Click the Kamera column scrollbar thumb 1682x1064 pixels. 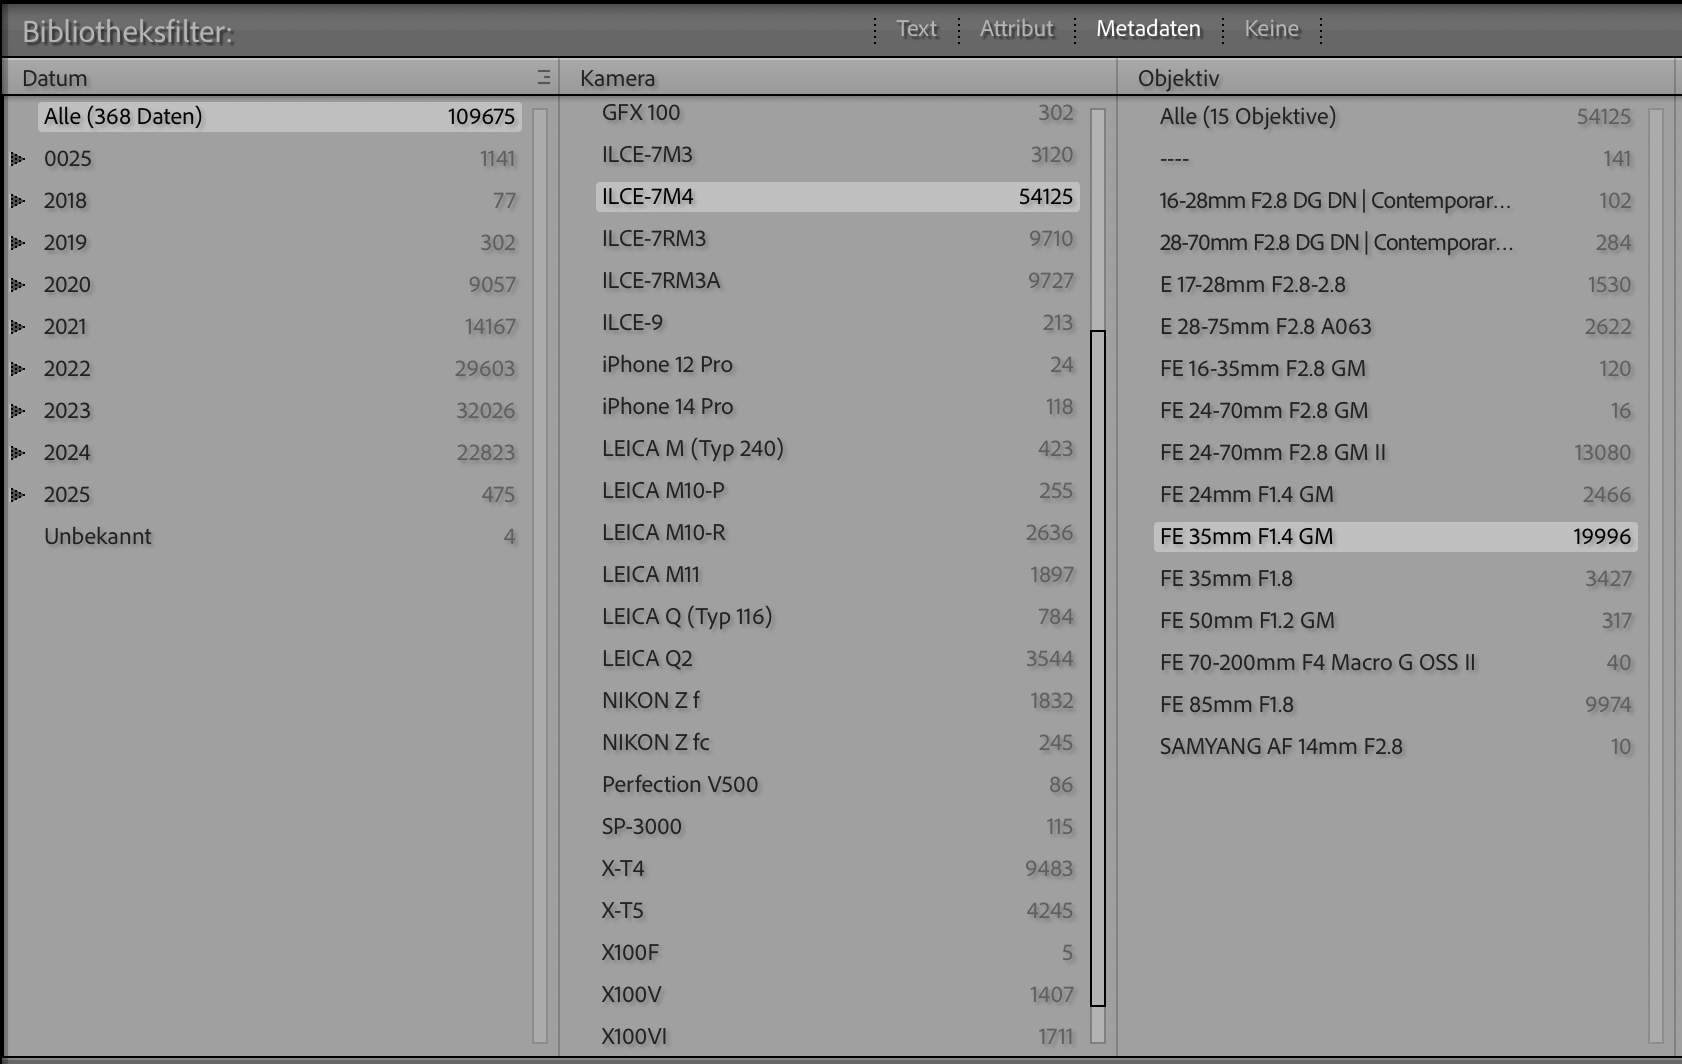point(1098,667)
